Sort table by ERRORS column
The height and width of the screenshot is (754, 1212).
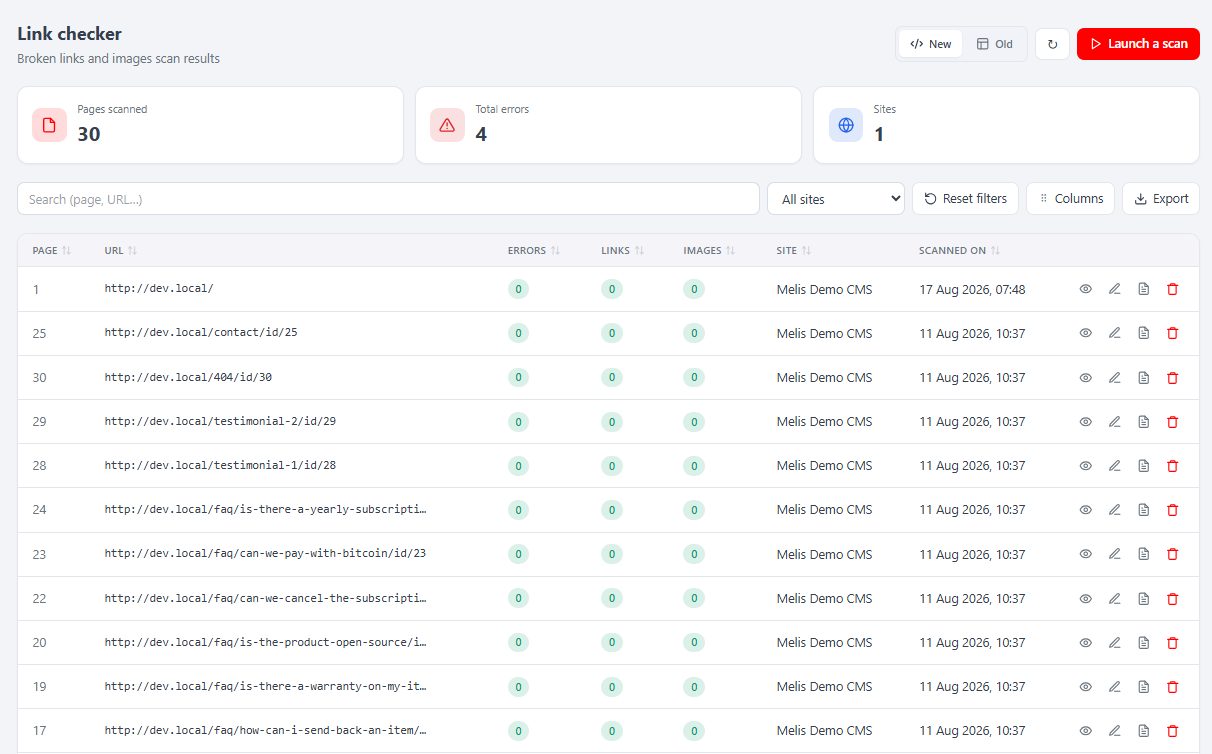tap(534, 251)
